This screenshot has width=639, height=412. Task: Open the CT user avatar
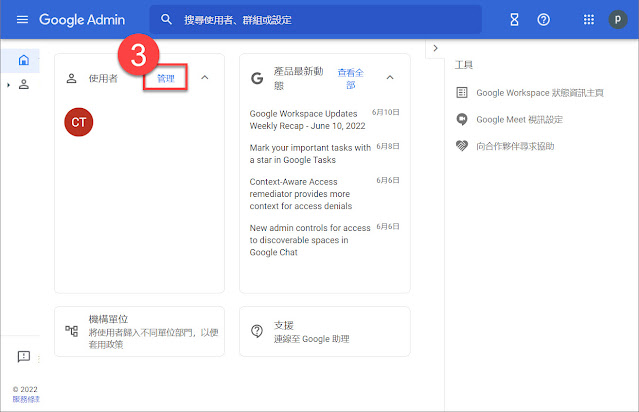point(79,122)
